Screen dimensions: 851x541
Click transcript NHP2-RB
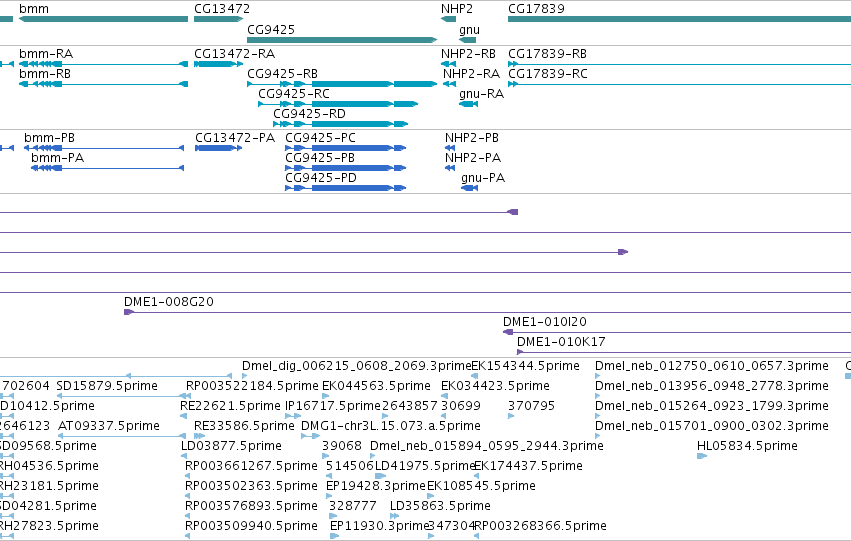coord(468,54)
